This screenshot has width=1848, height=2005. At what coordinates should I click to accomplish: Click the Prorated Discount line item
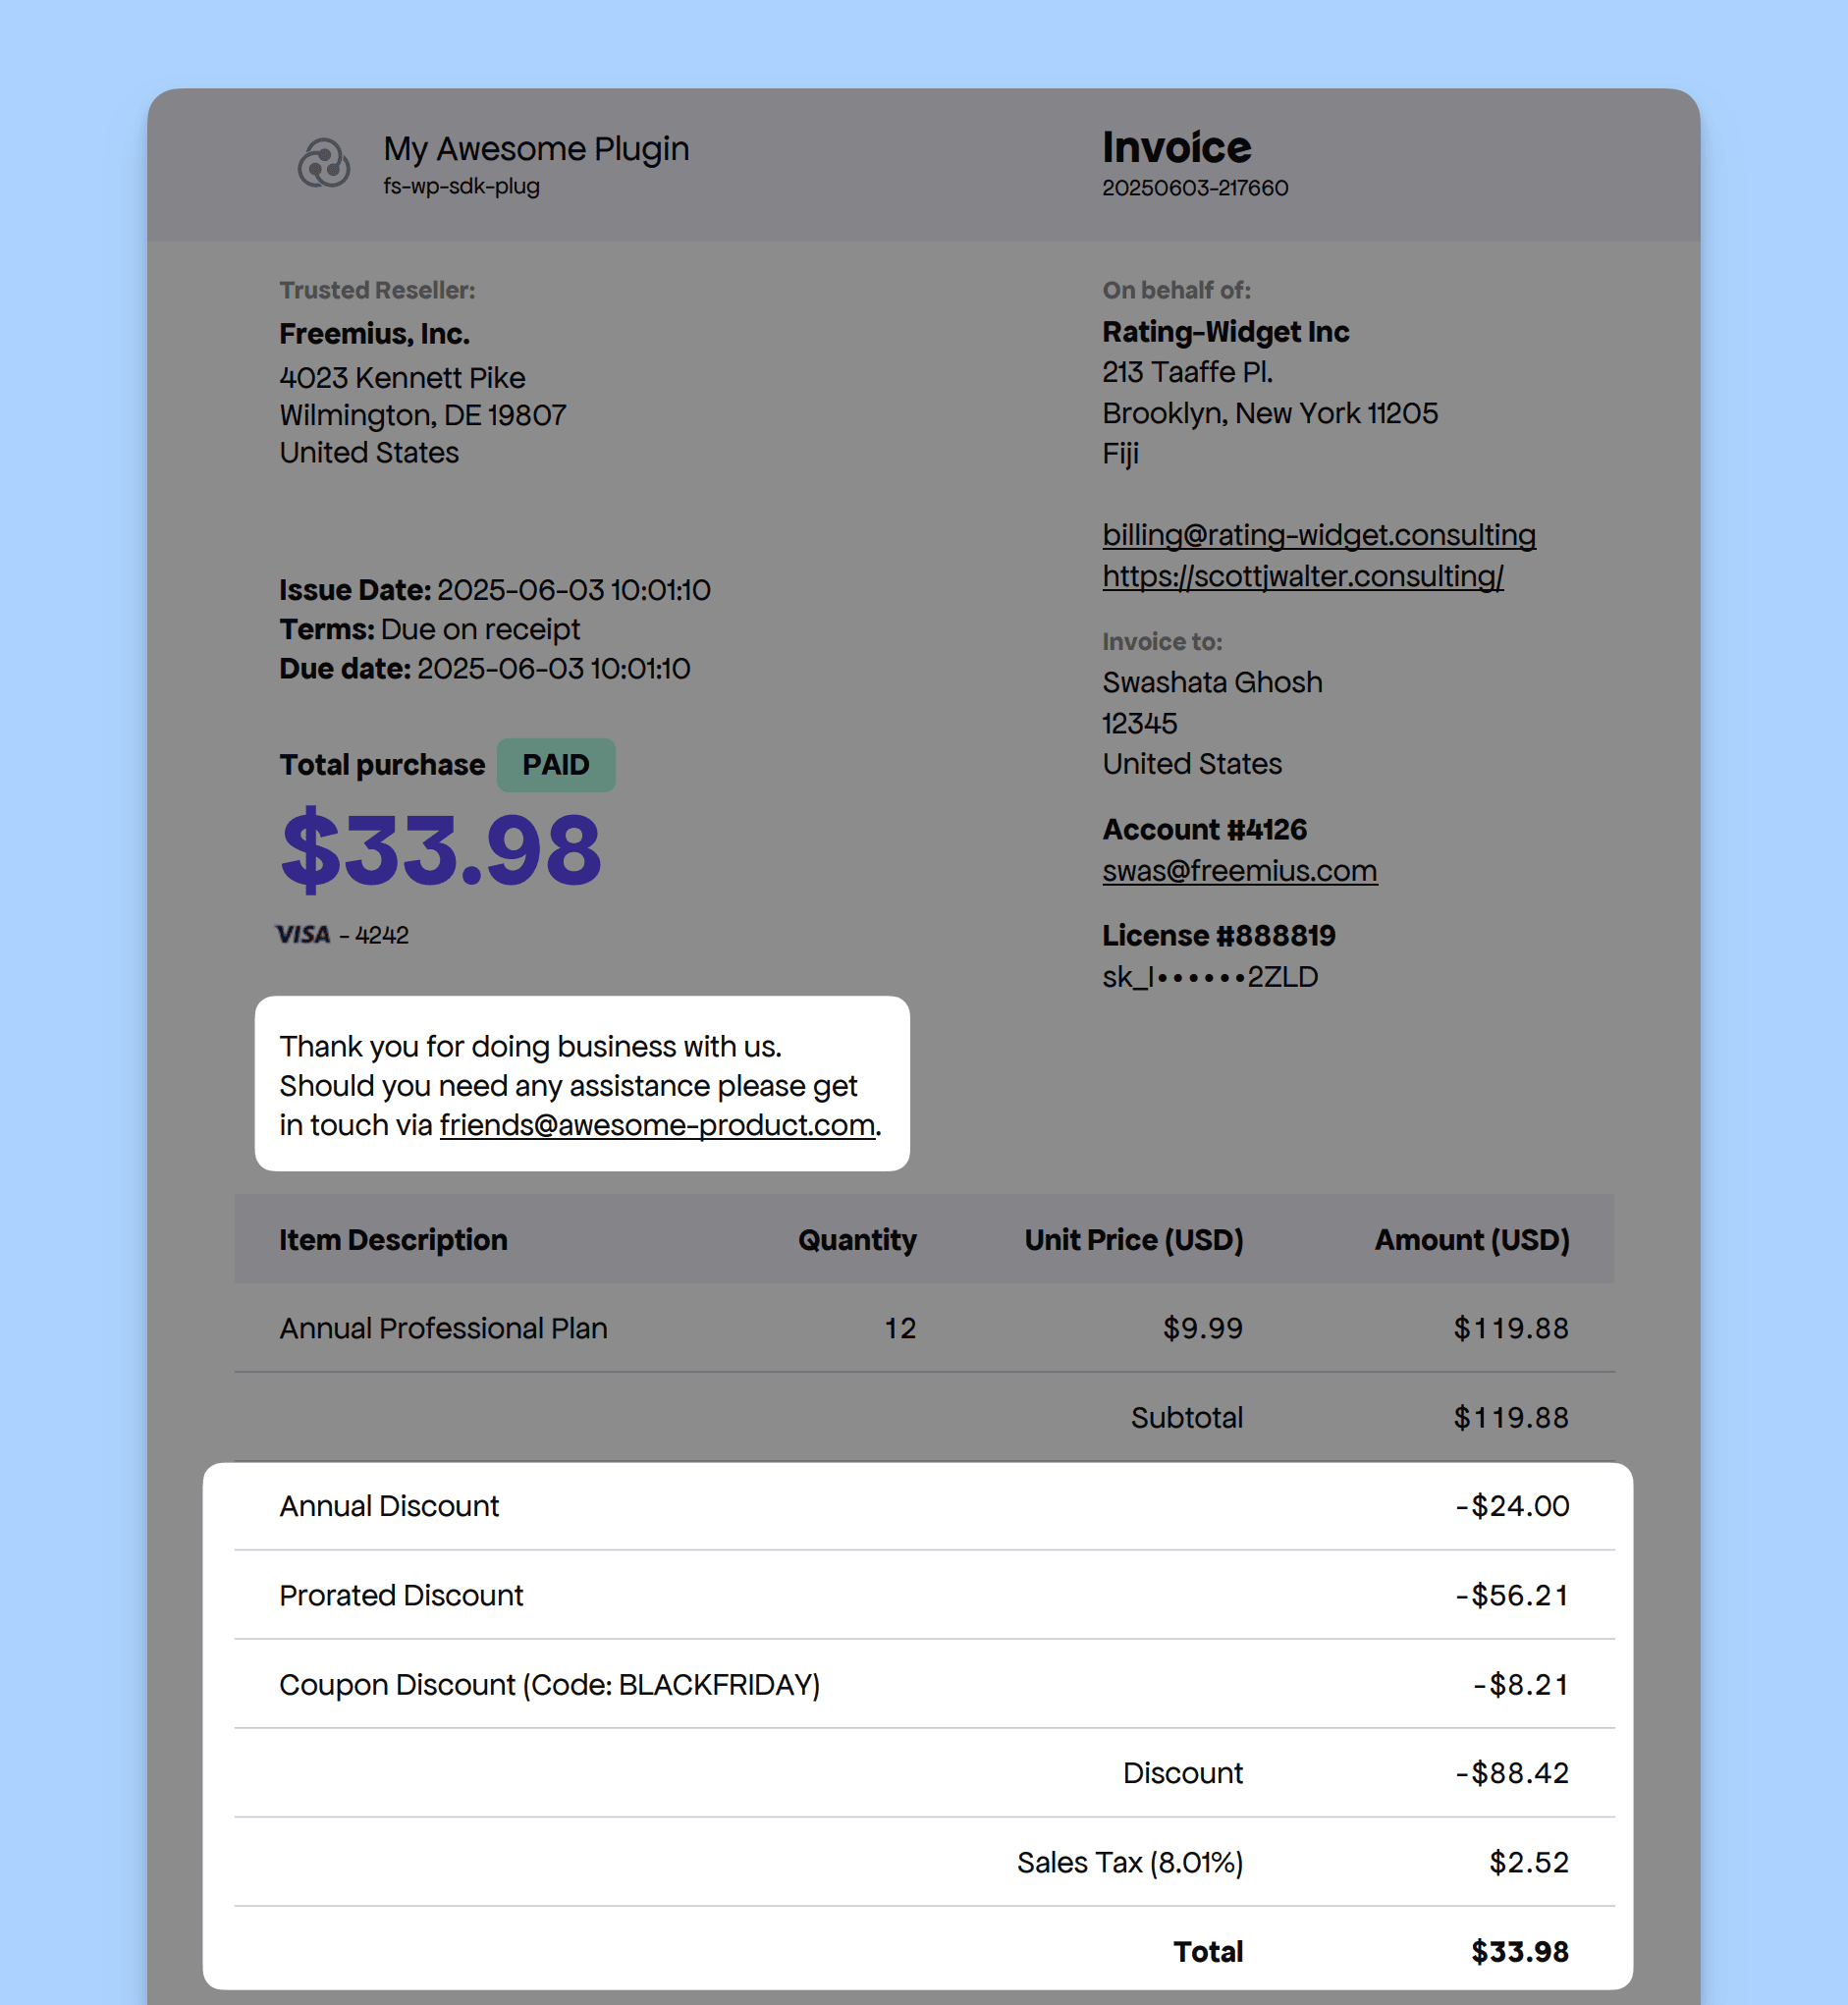tap(924, 1596)
